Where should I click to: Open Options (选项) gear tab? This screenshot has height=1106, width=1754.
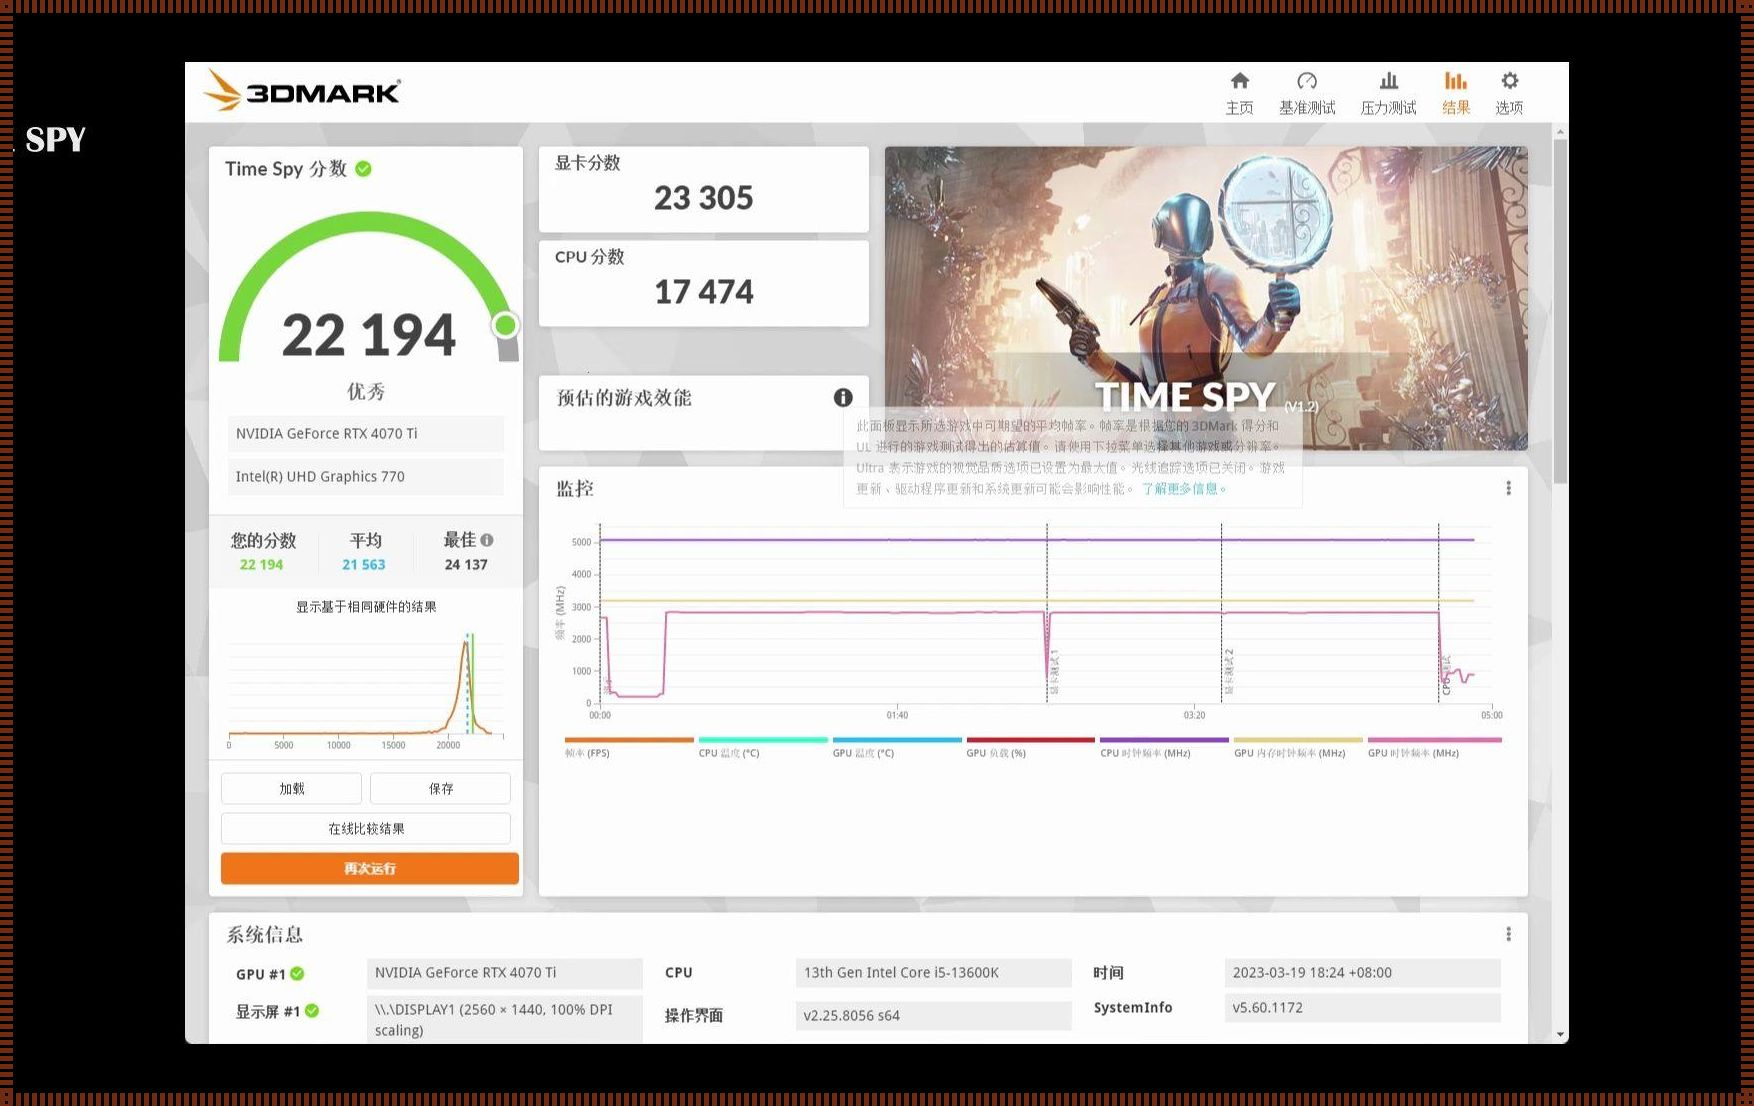coord(1509,93)
